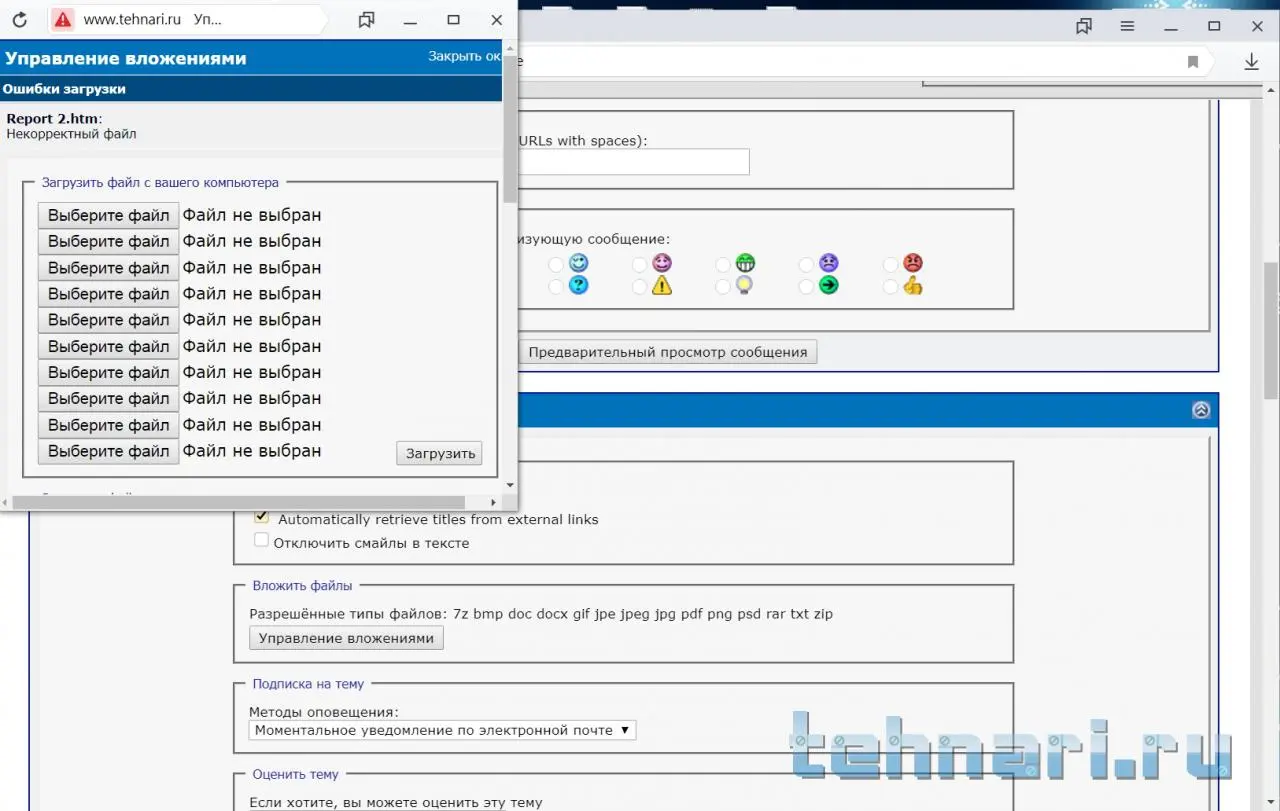Click the yellow warning triangle icon
Image resolution: width=1280 pixels, height=811 pixels.
click(662, 285)
